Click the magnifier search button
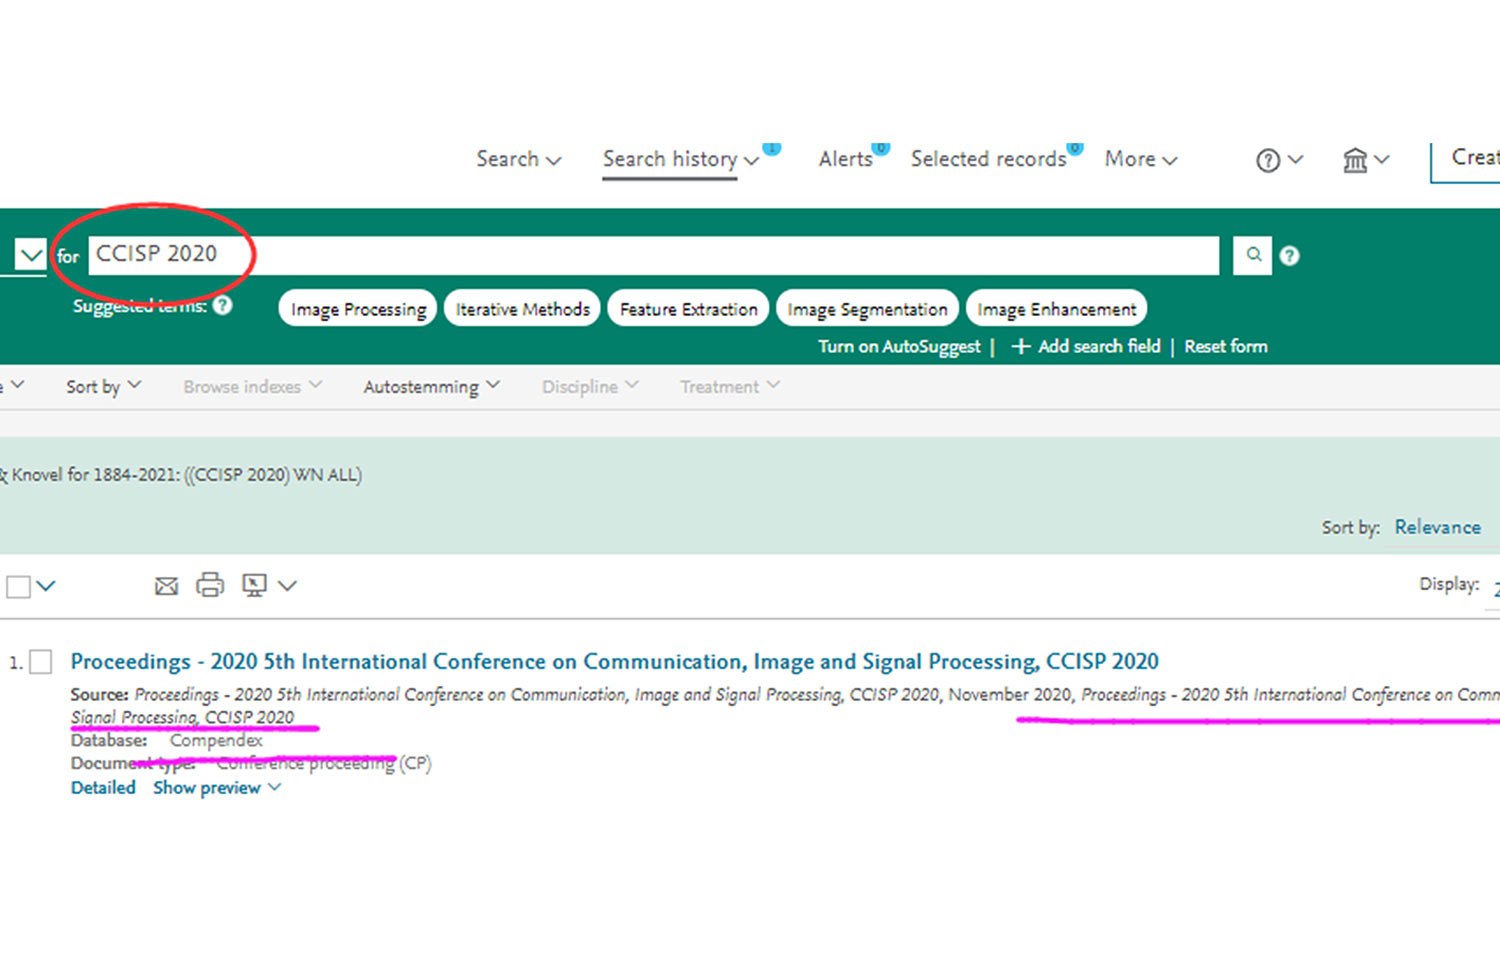The height and width of the screenshot is (965, 1500). click(x=1252, y=255)
